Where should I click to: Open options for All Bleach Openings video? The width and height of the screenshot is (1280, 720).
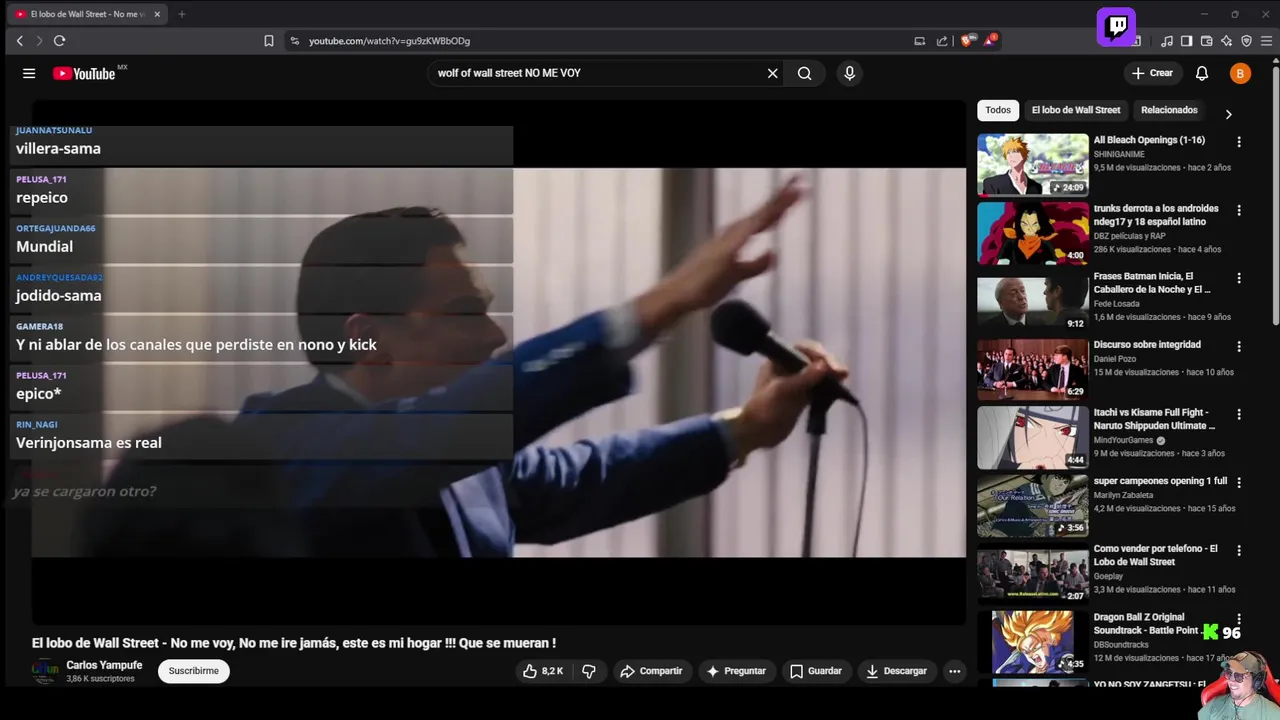coord(1239,142)
